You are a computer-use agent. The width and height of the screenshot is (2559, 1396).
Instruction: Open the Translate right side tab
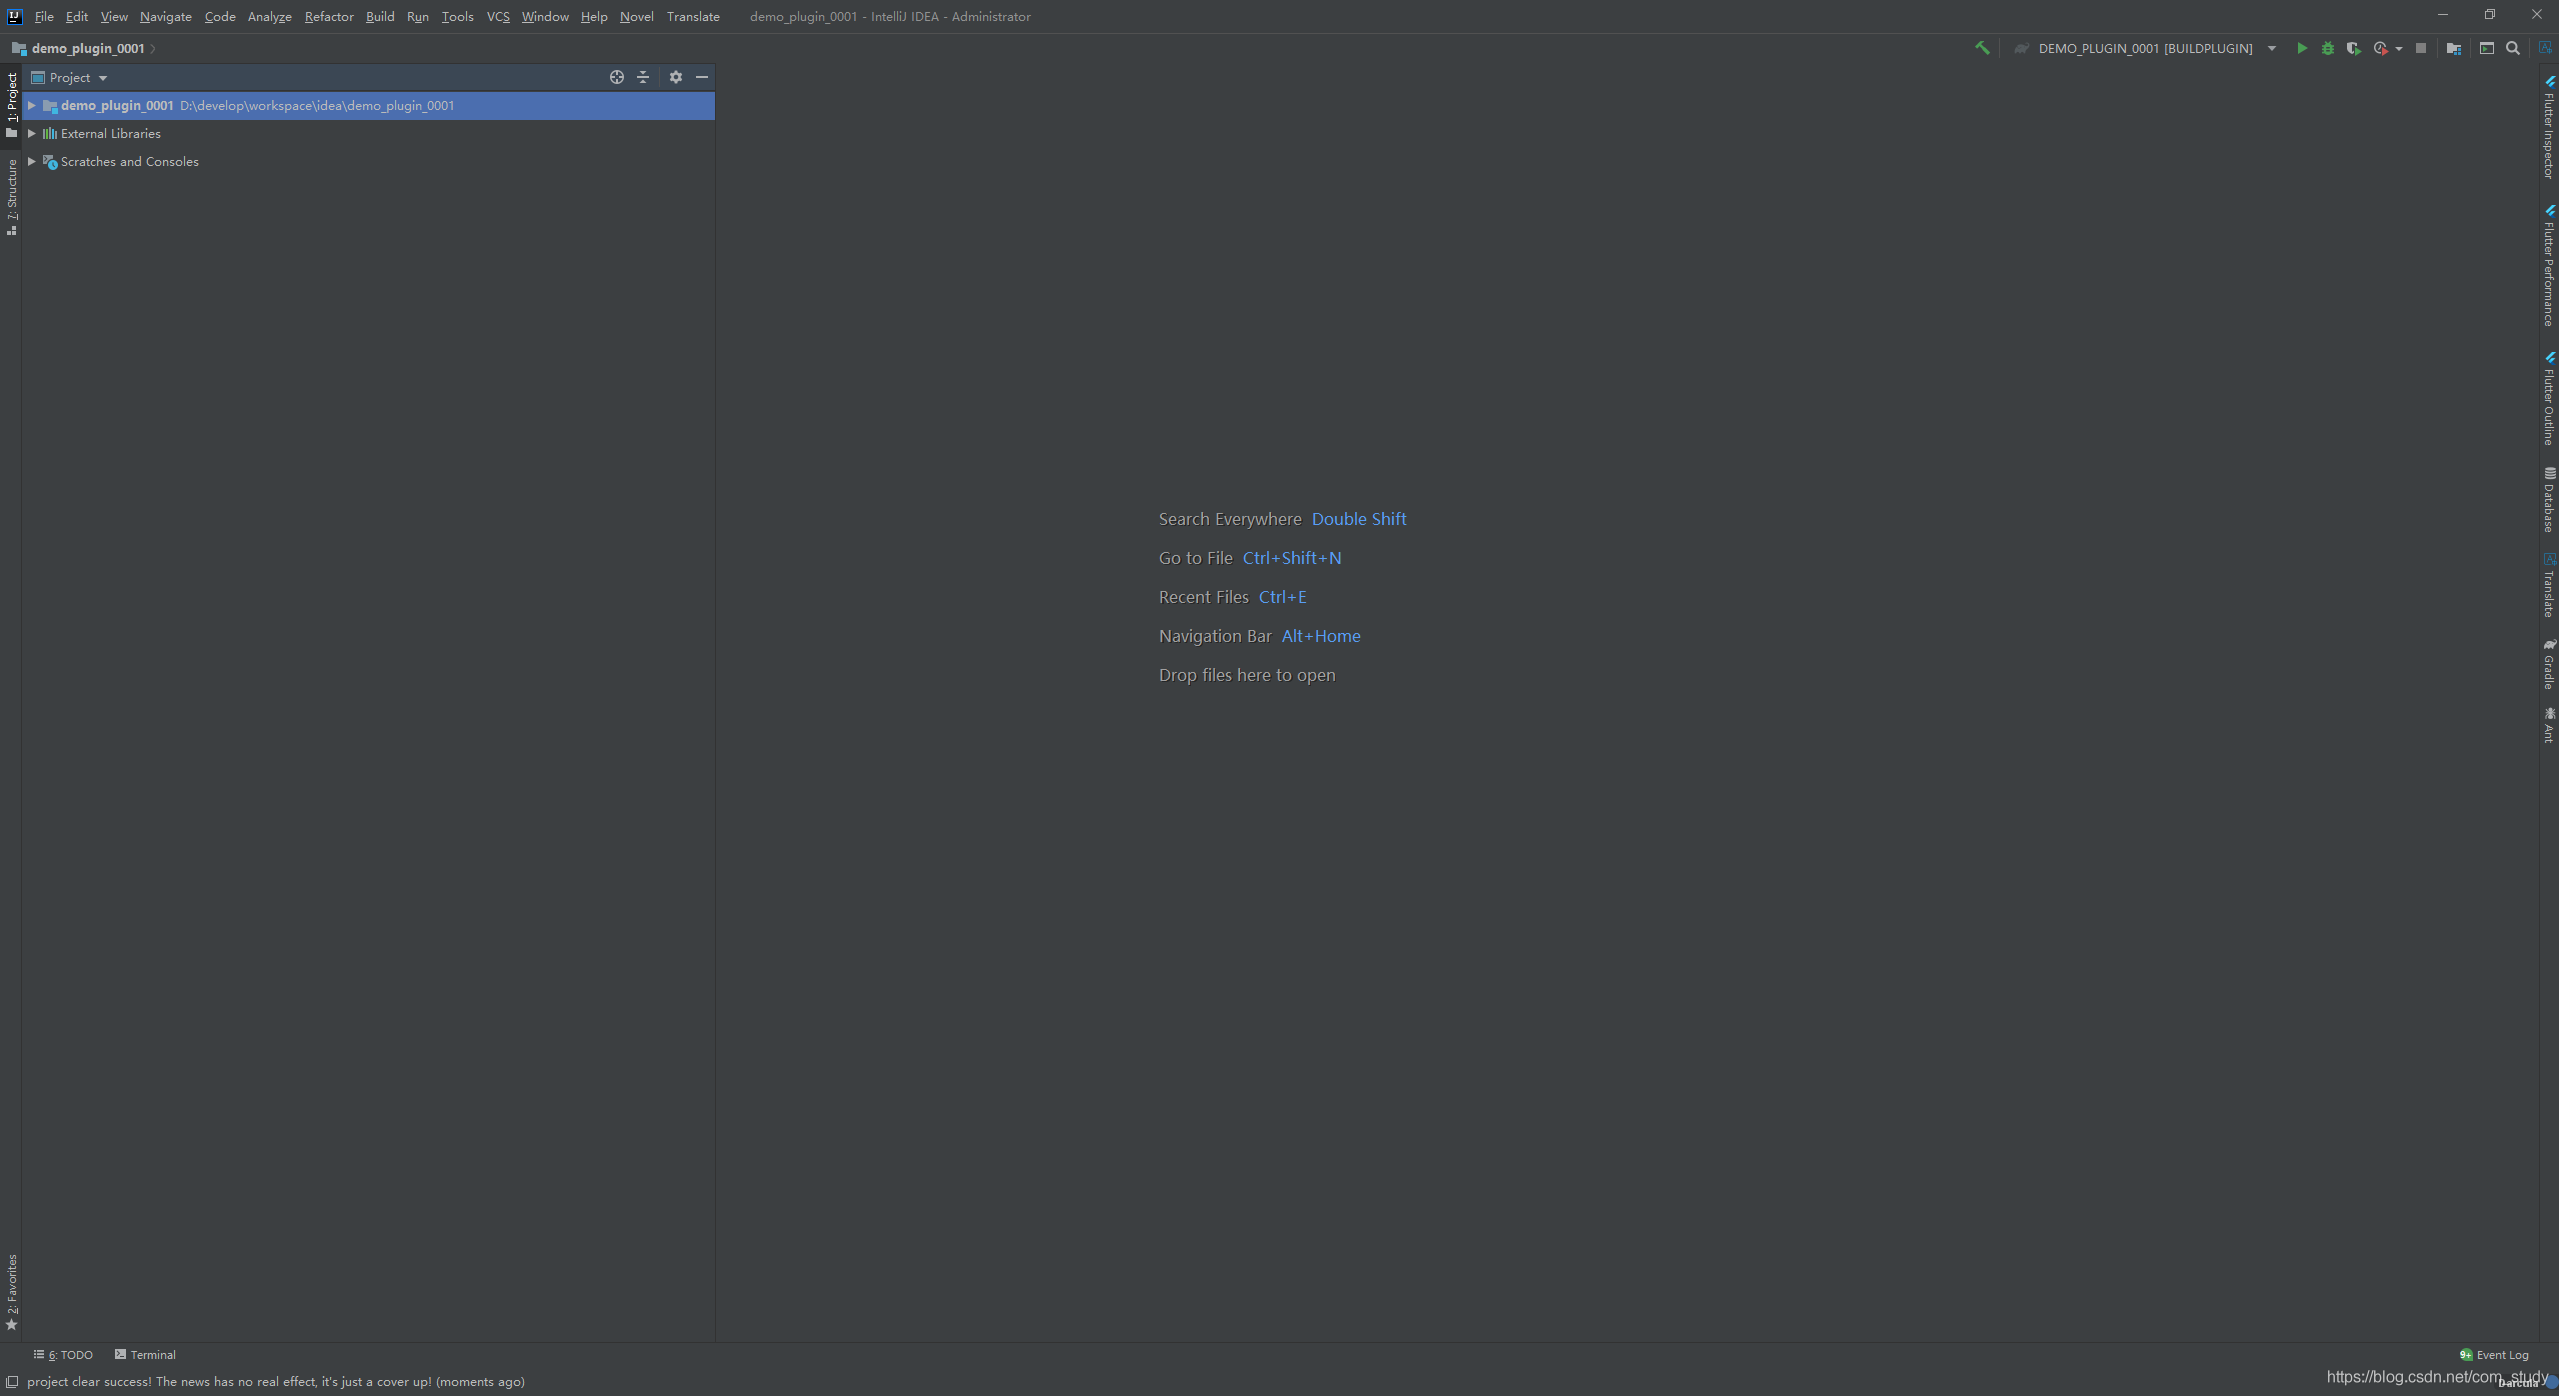2549,586
